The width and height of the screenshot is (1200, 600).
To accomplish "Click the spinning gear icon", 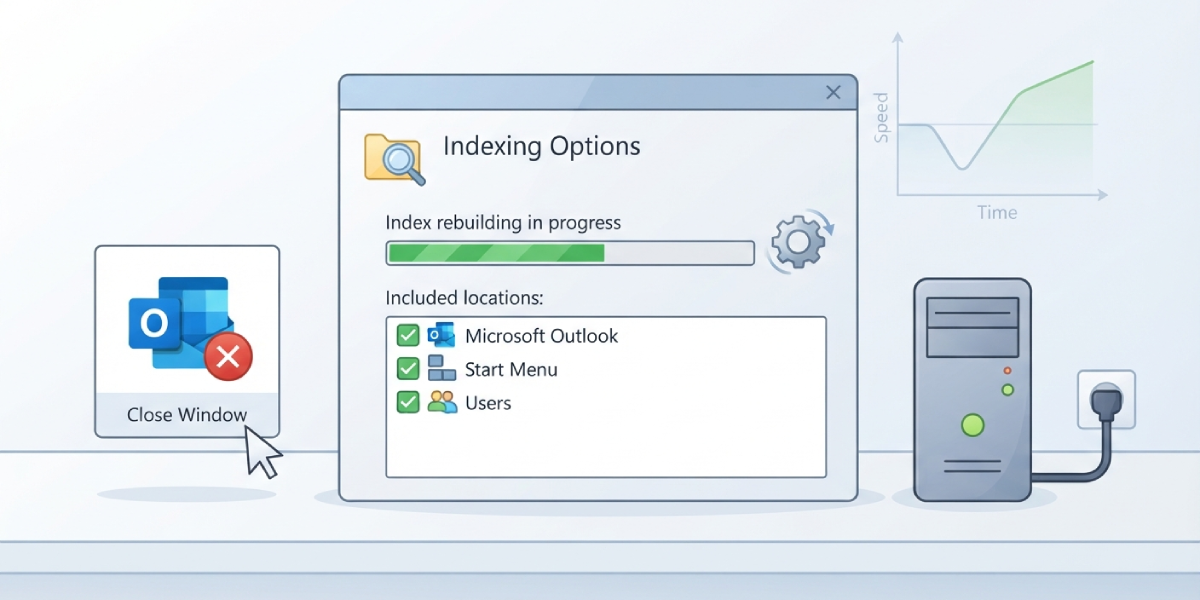I will [799, 240].
